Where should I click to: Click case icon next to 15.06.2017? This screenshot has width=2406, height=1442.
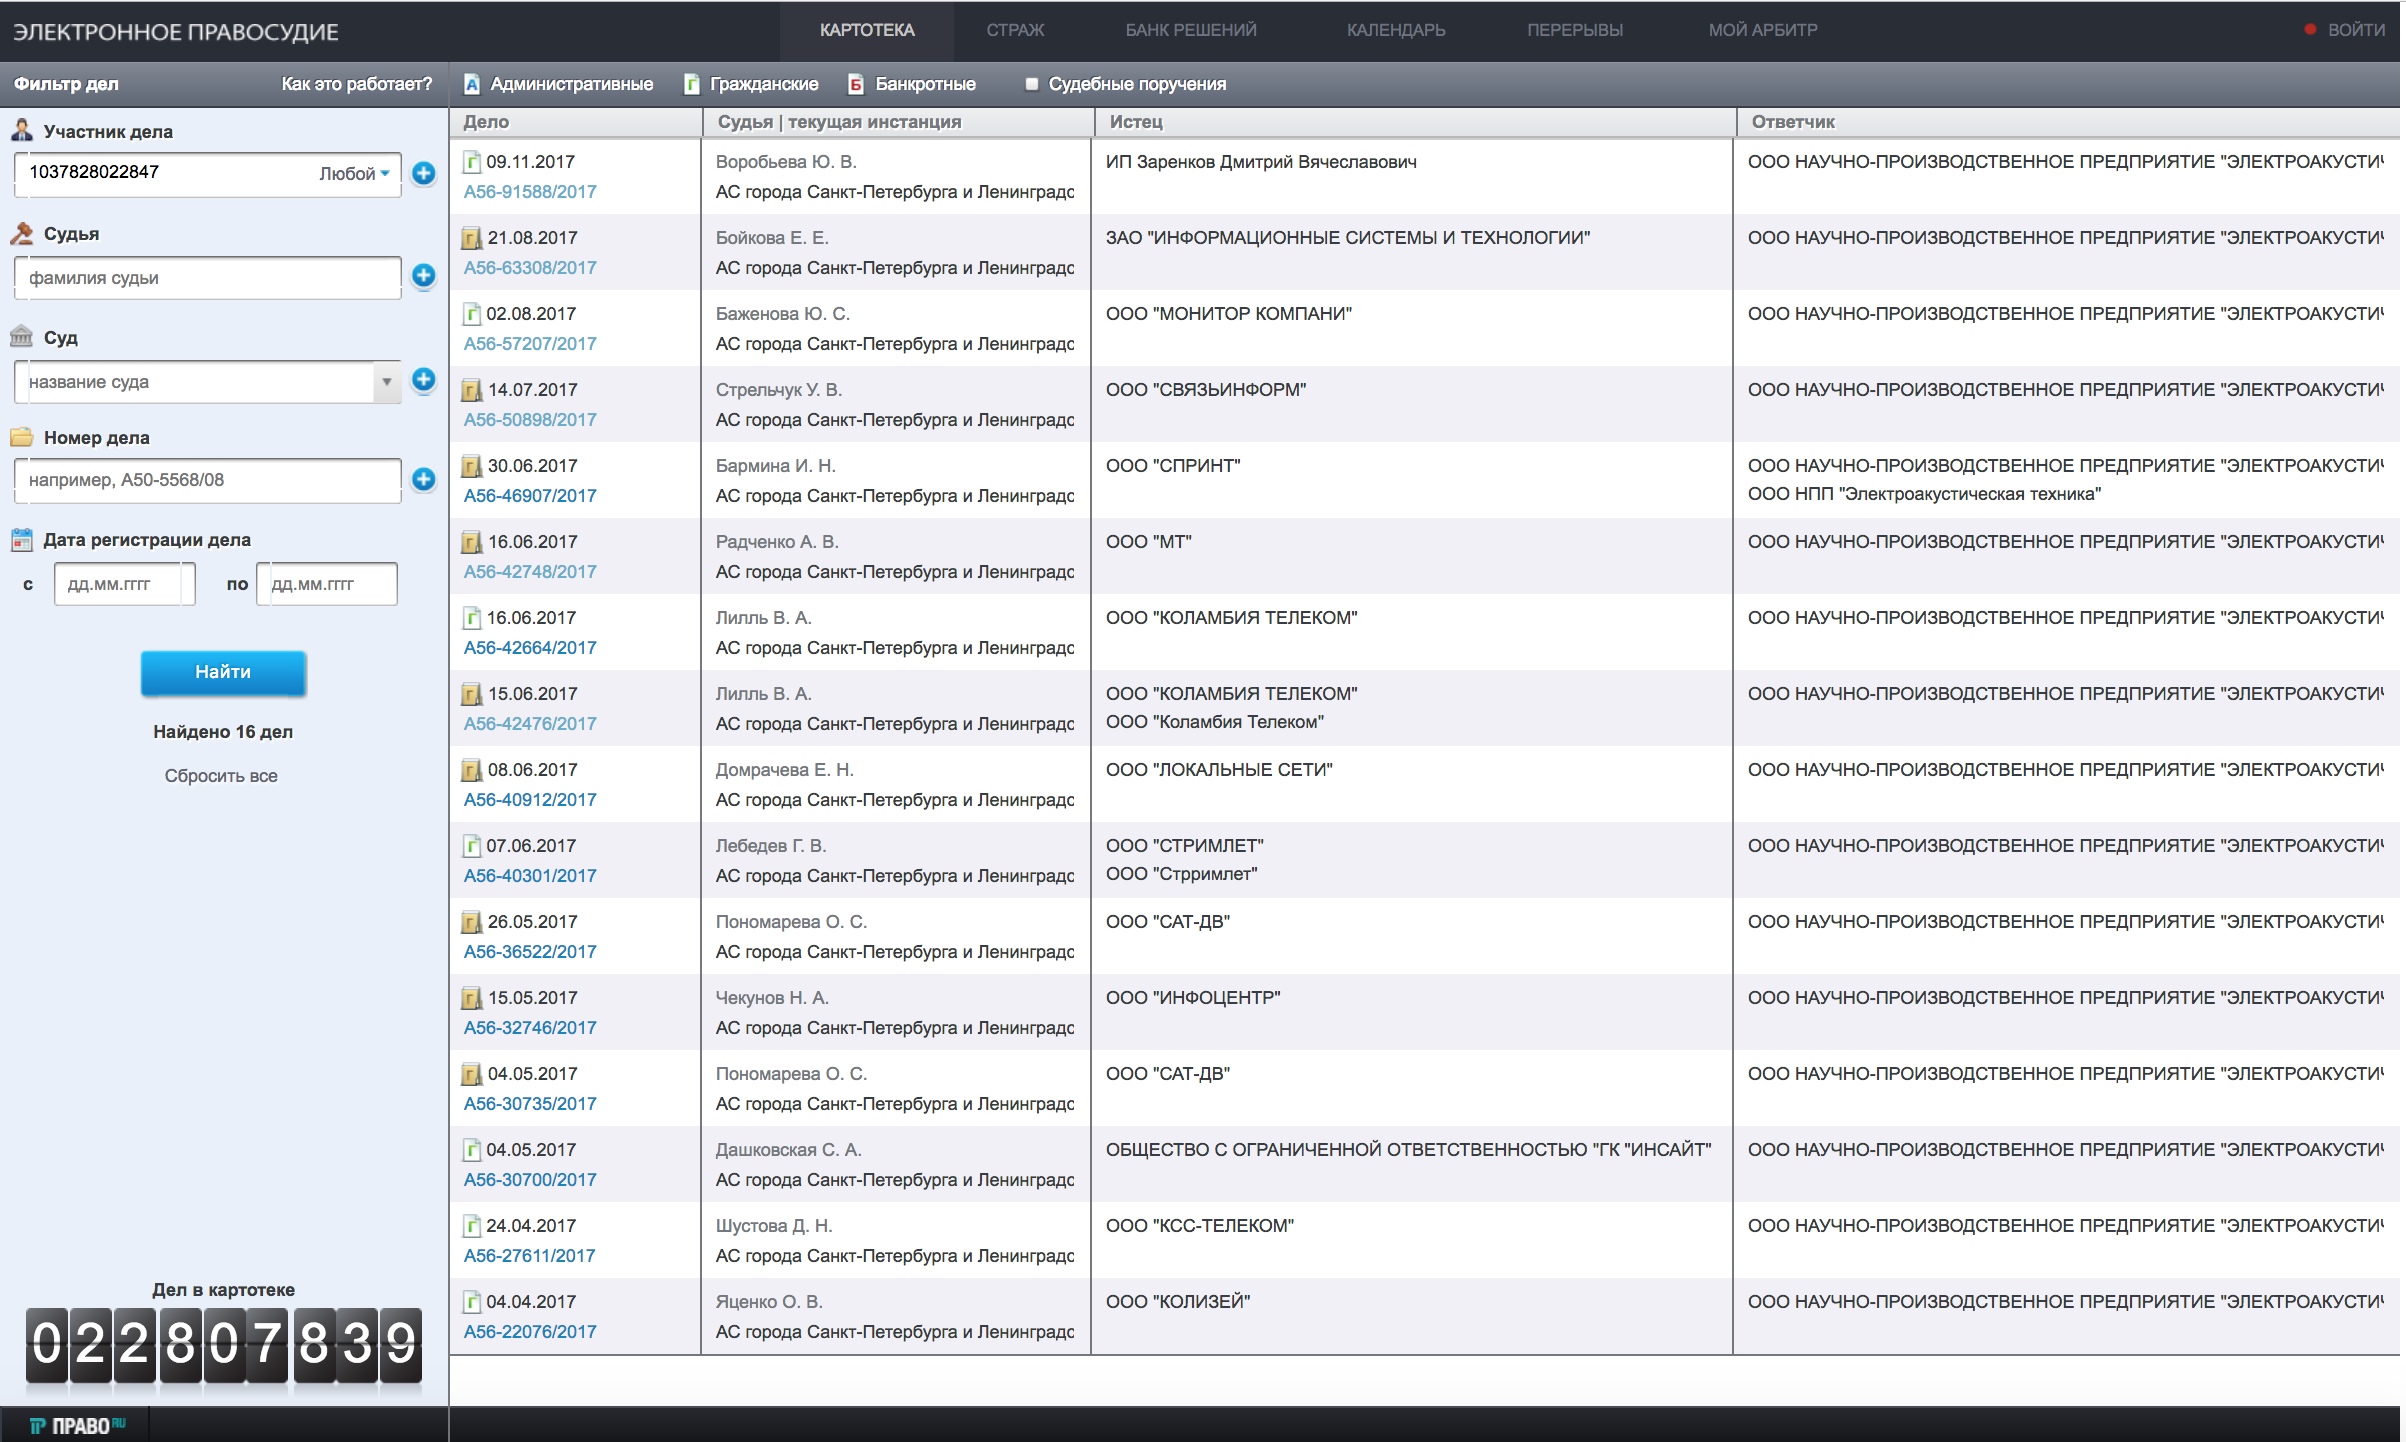(472, 694)
